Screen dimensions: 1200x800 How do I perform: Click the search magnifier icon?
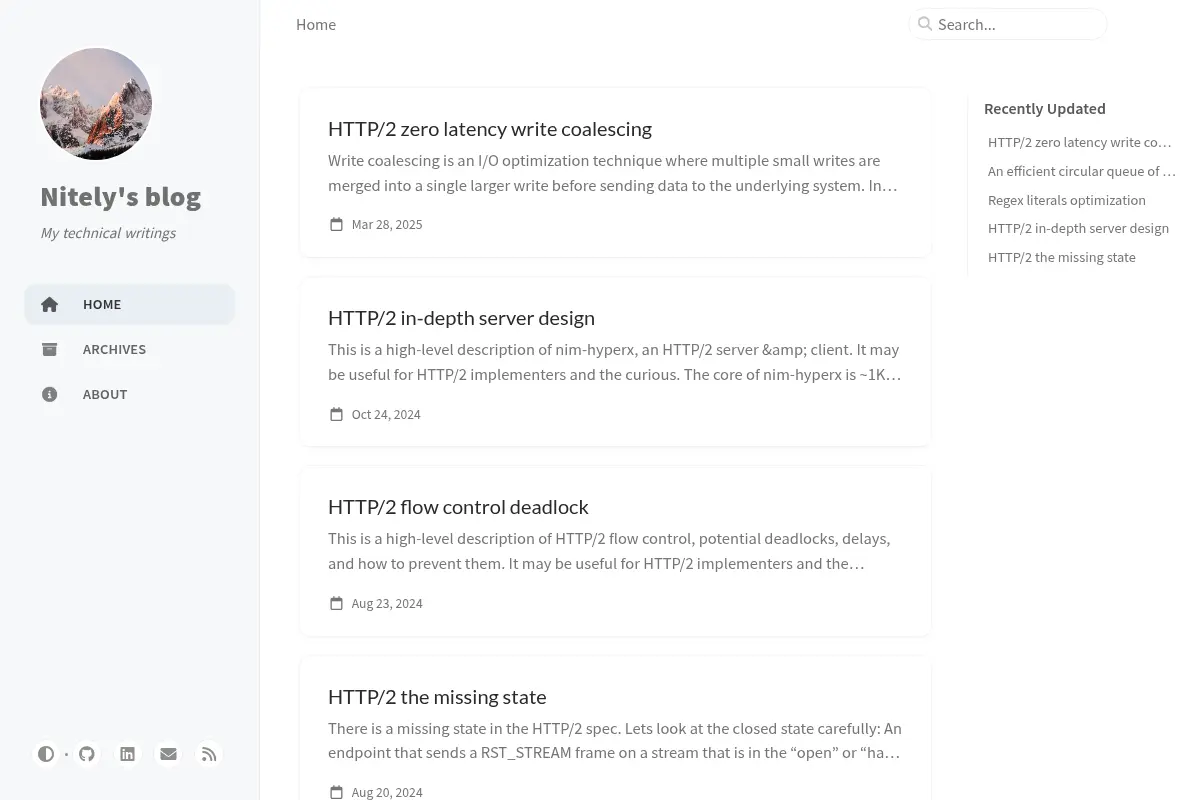[925, 24]
